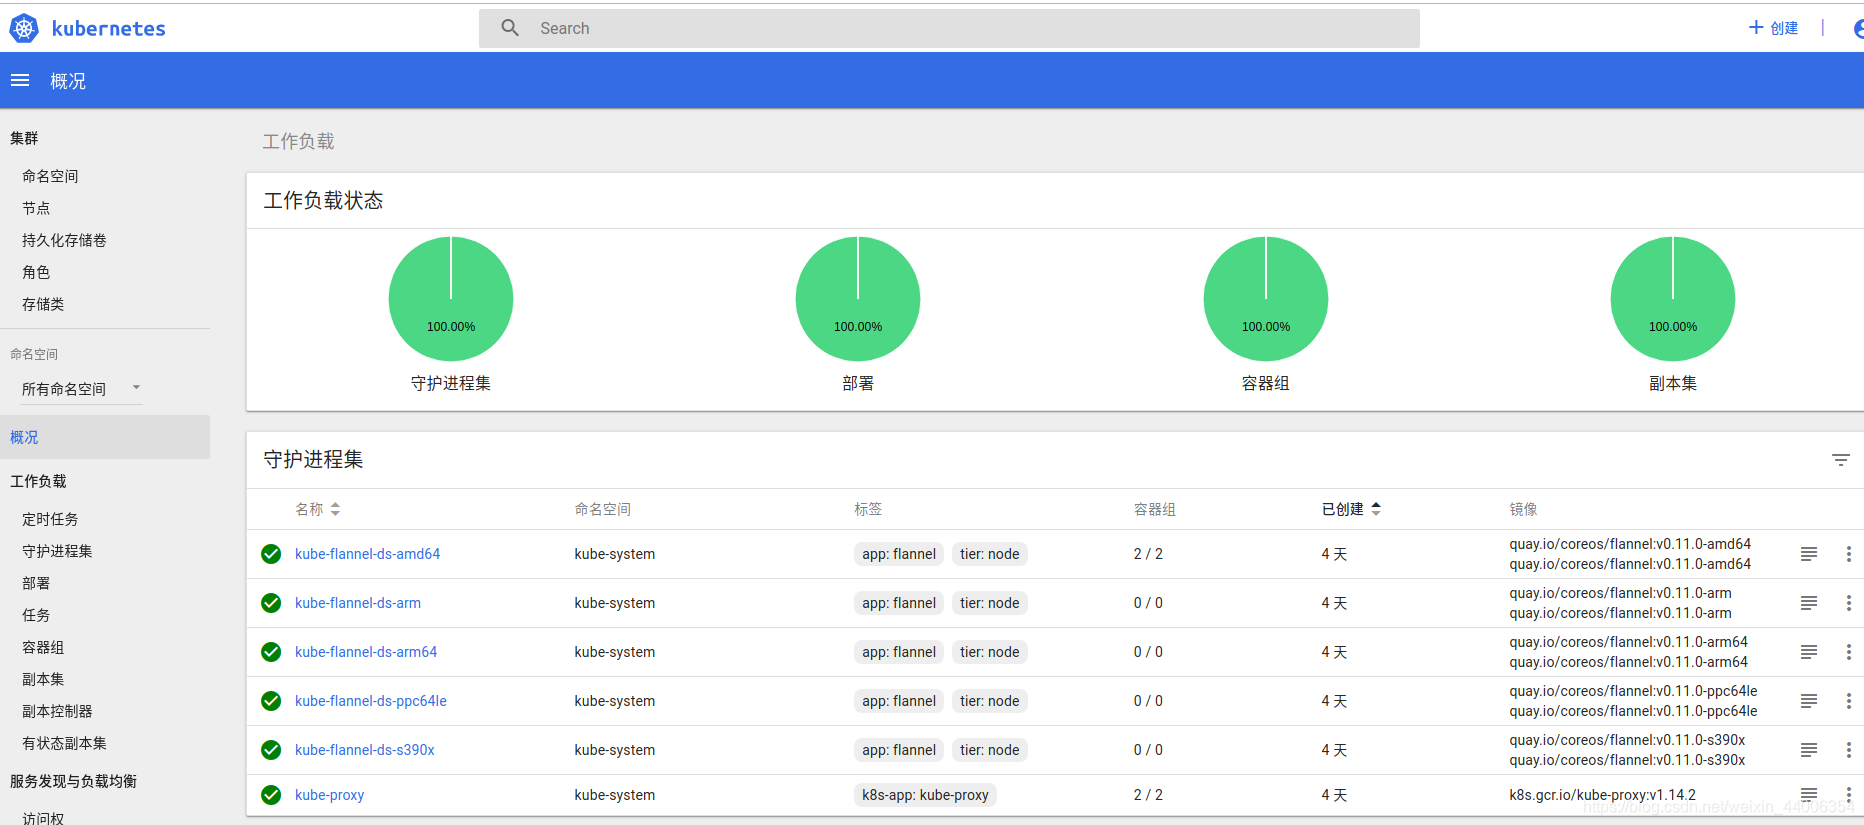Open the hamburger navigation menu
The image size is (1864, 825).
20,80
